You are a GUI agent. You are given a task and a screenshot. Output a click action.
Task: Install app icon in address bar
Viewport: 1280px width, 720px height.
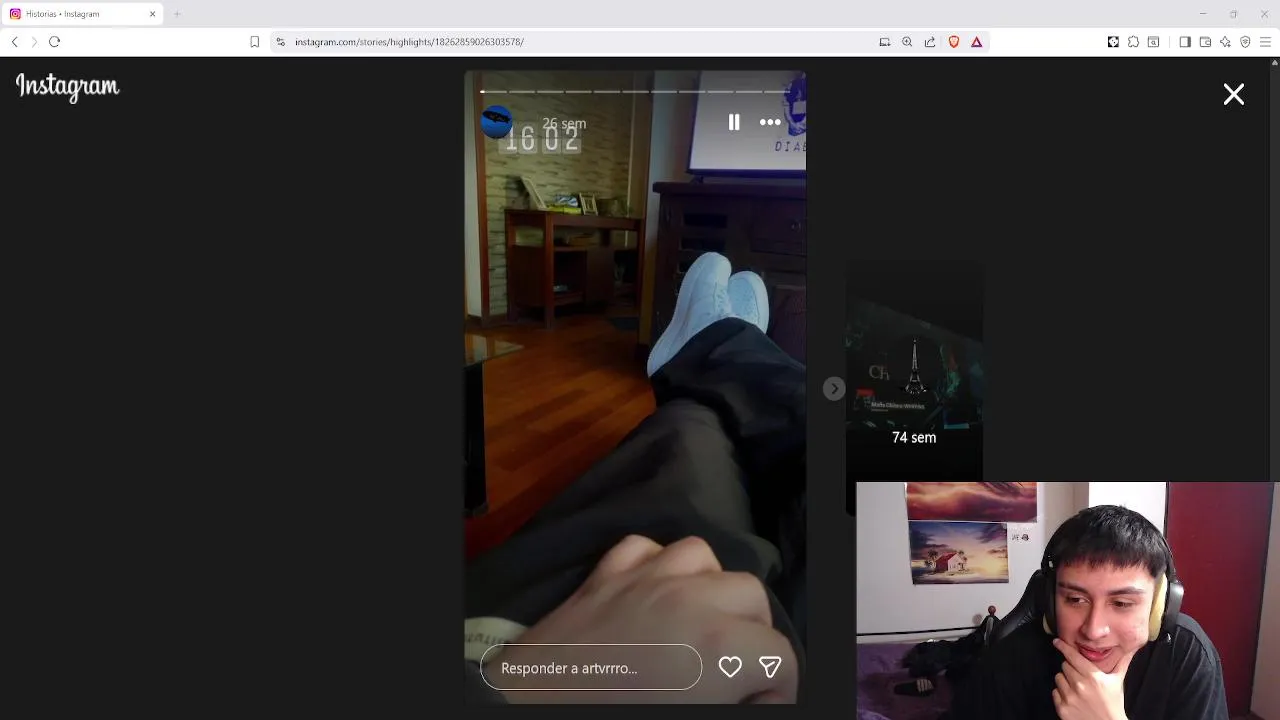[x=885, y=42]
